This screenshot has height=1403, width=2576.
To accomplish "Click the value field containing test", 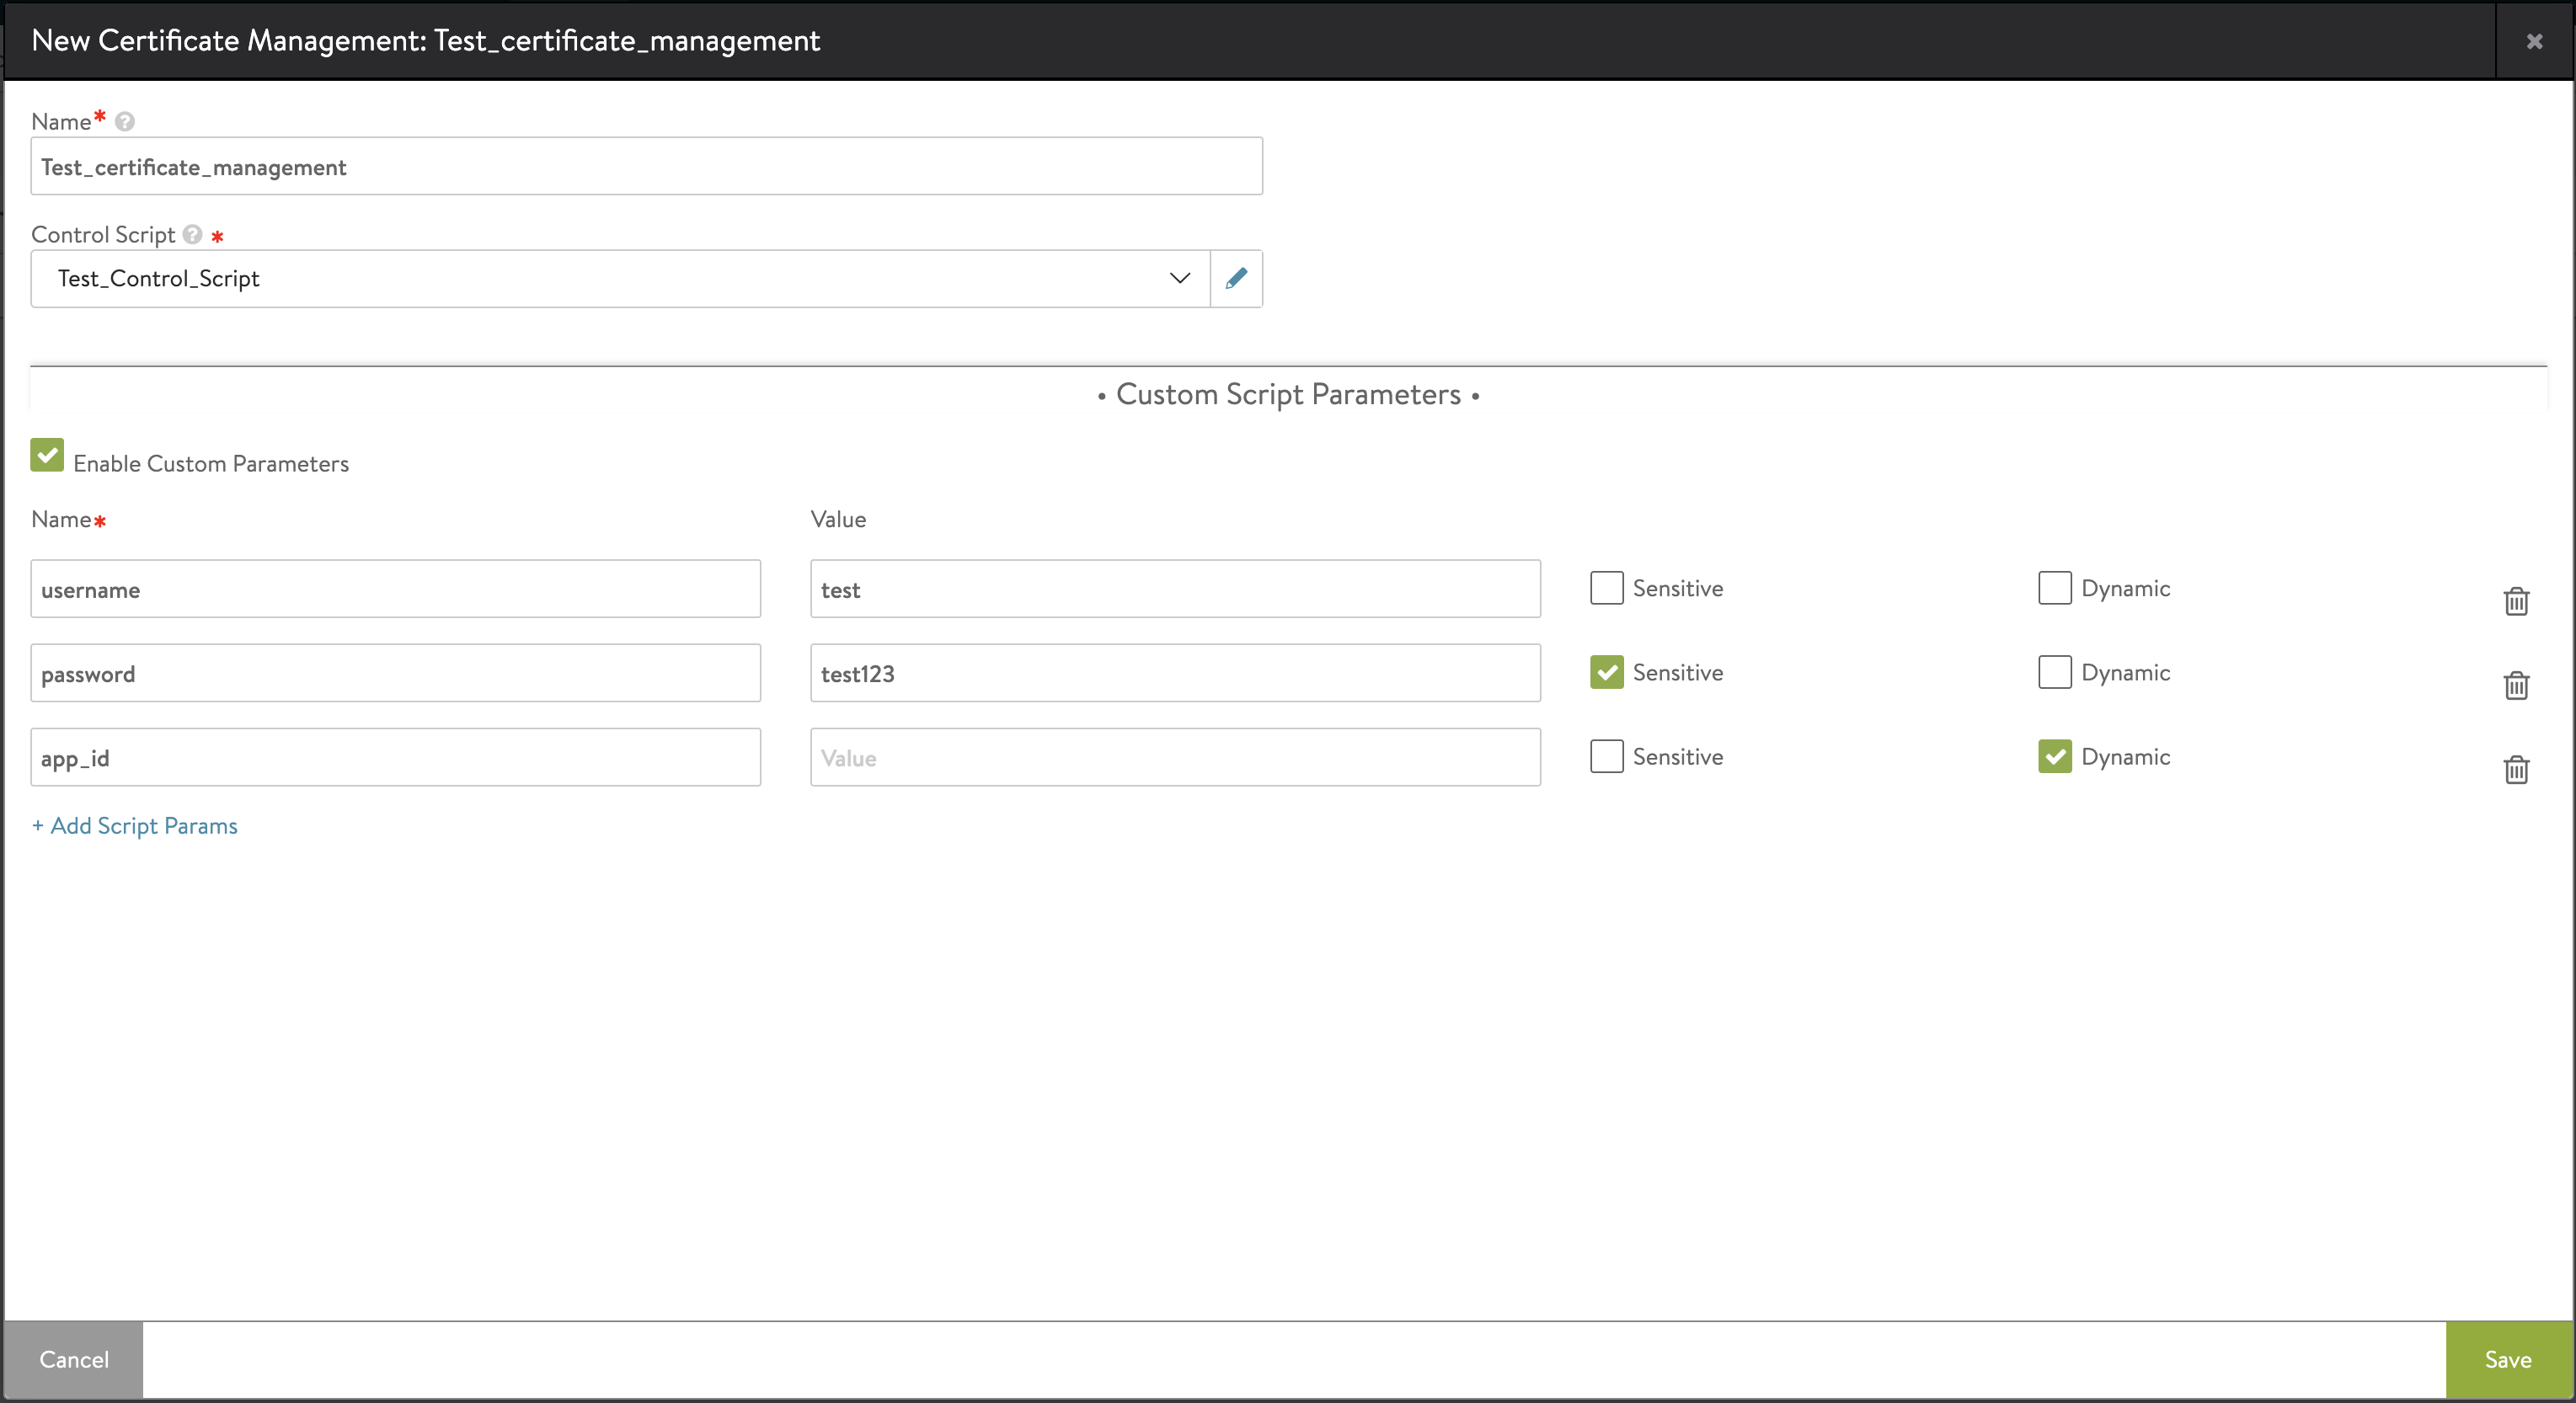I will tap(1175, 589).
